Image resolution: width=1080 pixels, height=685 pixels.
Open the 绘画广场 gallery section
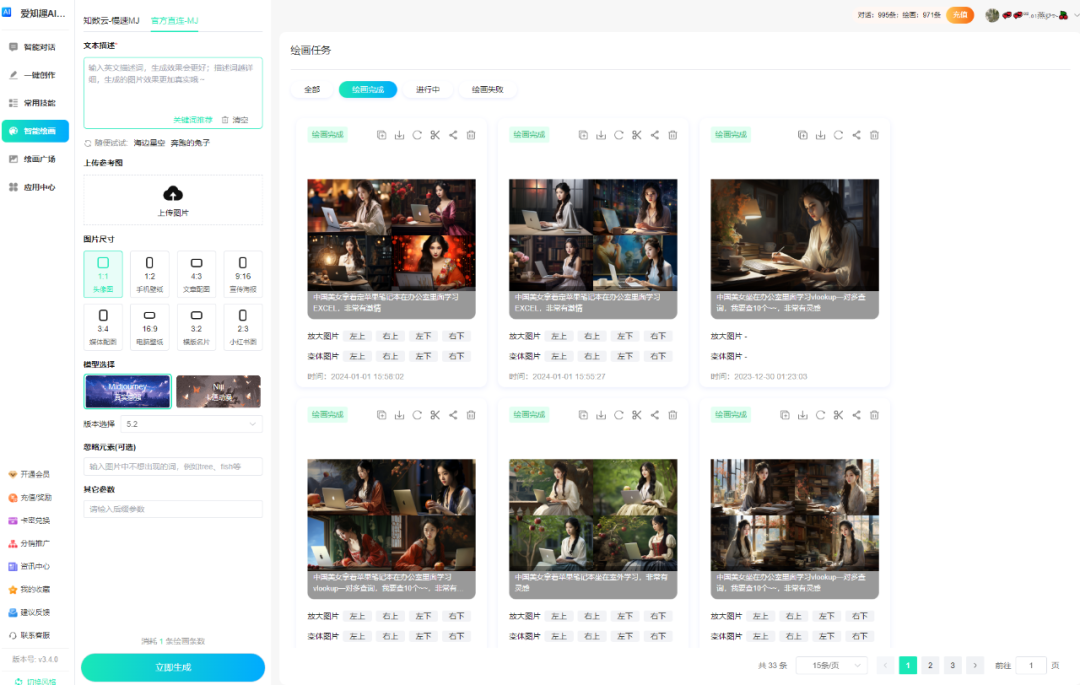tap(36, 158)
